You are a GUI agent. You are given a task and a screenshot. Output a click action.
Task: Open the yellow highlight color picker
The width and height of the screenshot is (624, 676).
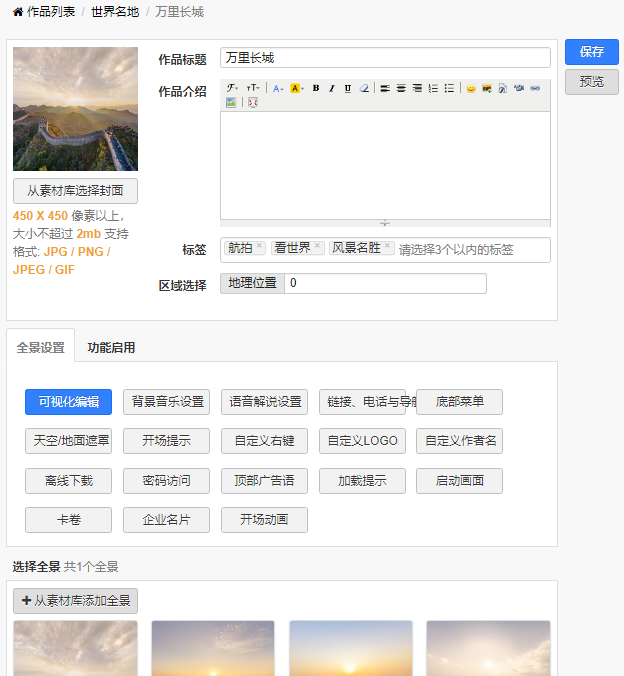[x=297, y=88]
